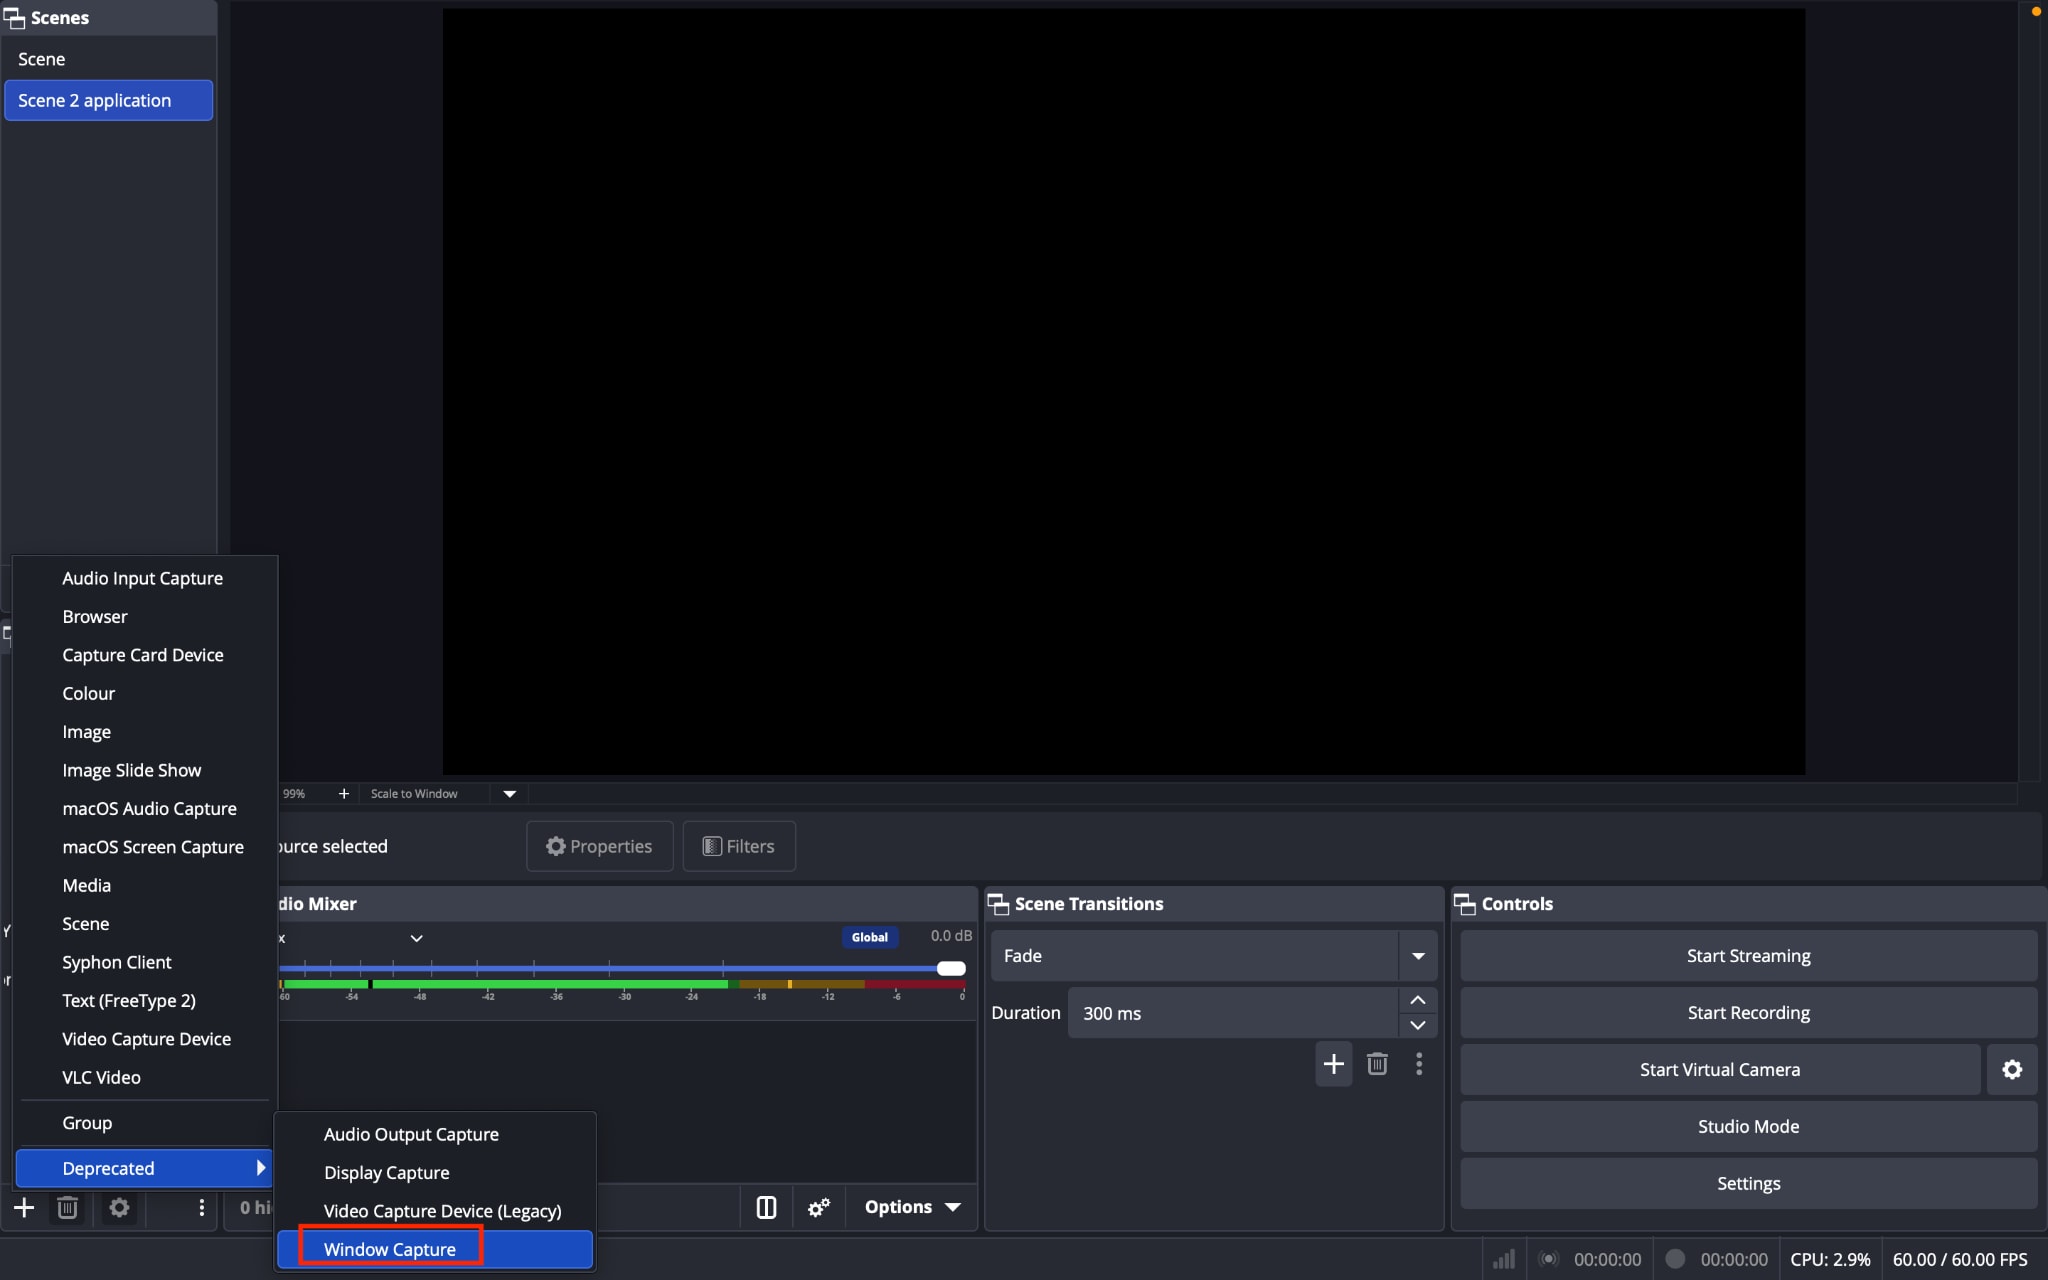Add macOS Audio Capture source
This screenshot has height=1280, width=2048.
pos(144,808)
